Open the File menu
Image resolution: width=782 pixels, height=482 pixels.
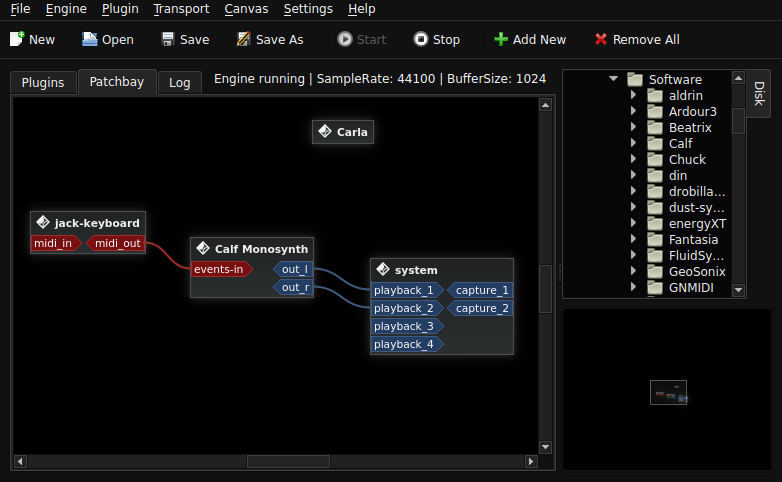(20, 9)
